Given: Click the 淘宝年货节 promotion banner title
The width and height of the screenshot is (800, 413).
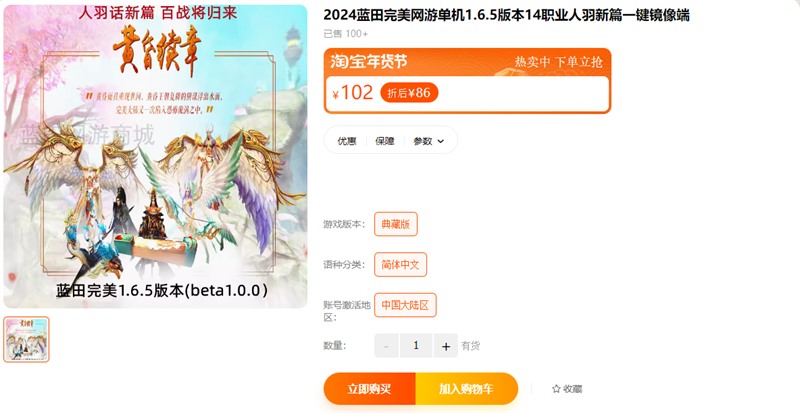Looking at the screenshot, I should pyautogui.click(x=369, y=62).
